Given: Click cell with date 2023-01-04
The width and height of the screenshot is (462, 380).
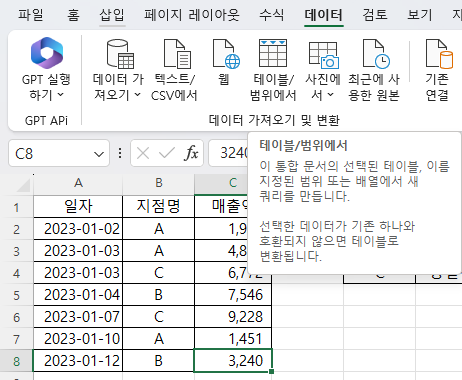Looking at the screenshot, I should 78,295.
